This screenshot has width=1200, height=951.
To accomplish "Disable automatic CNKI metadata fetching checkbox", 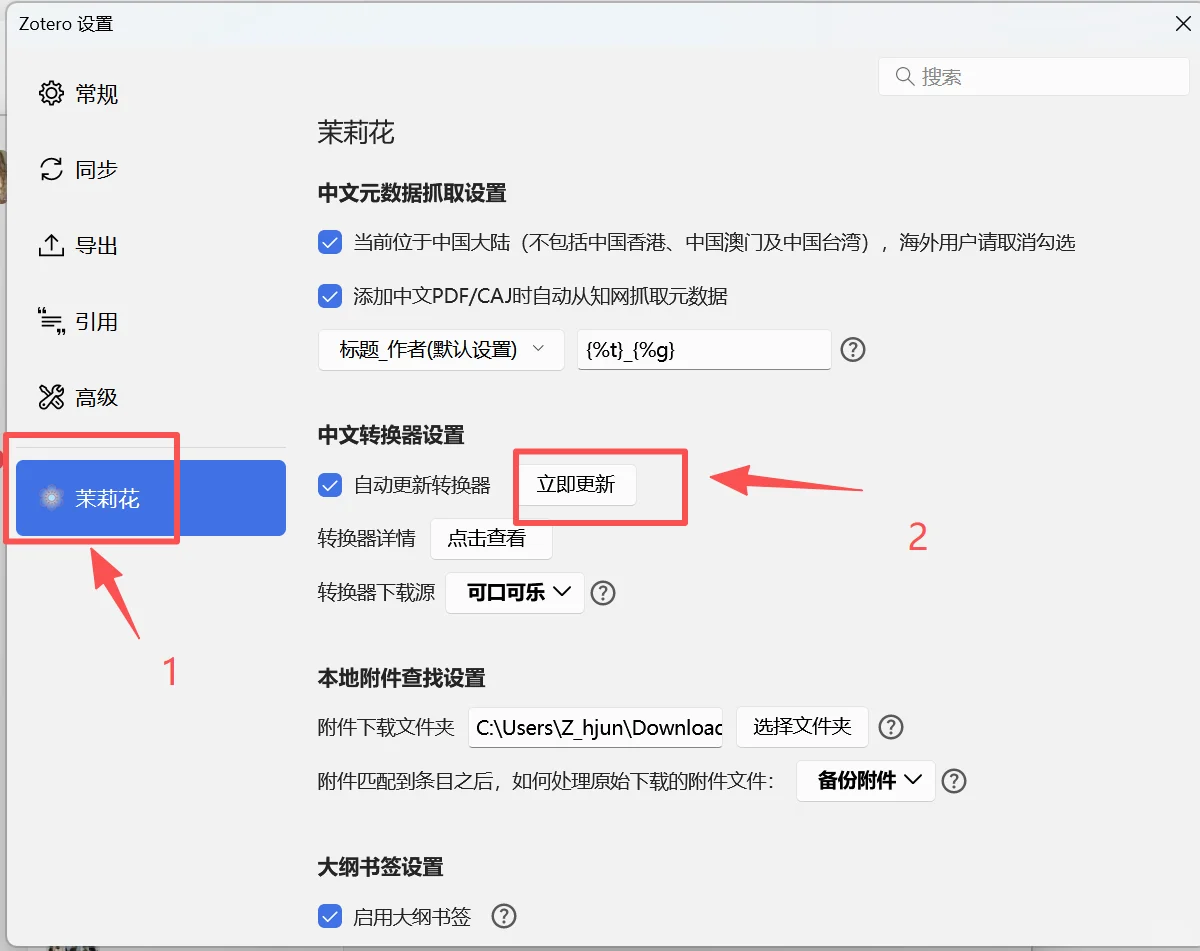I will [330, 296].
